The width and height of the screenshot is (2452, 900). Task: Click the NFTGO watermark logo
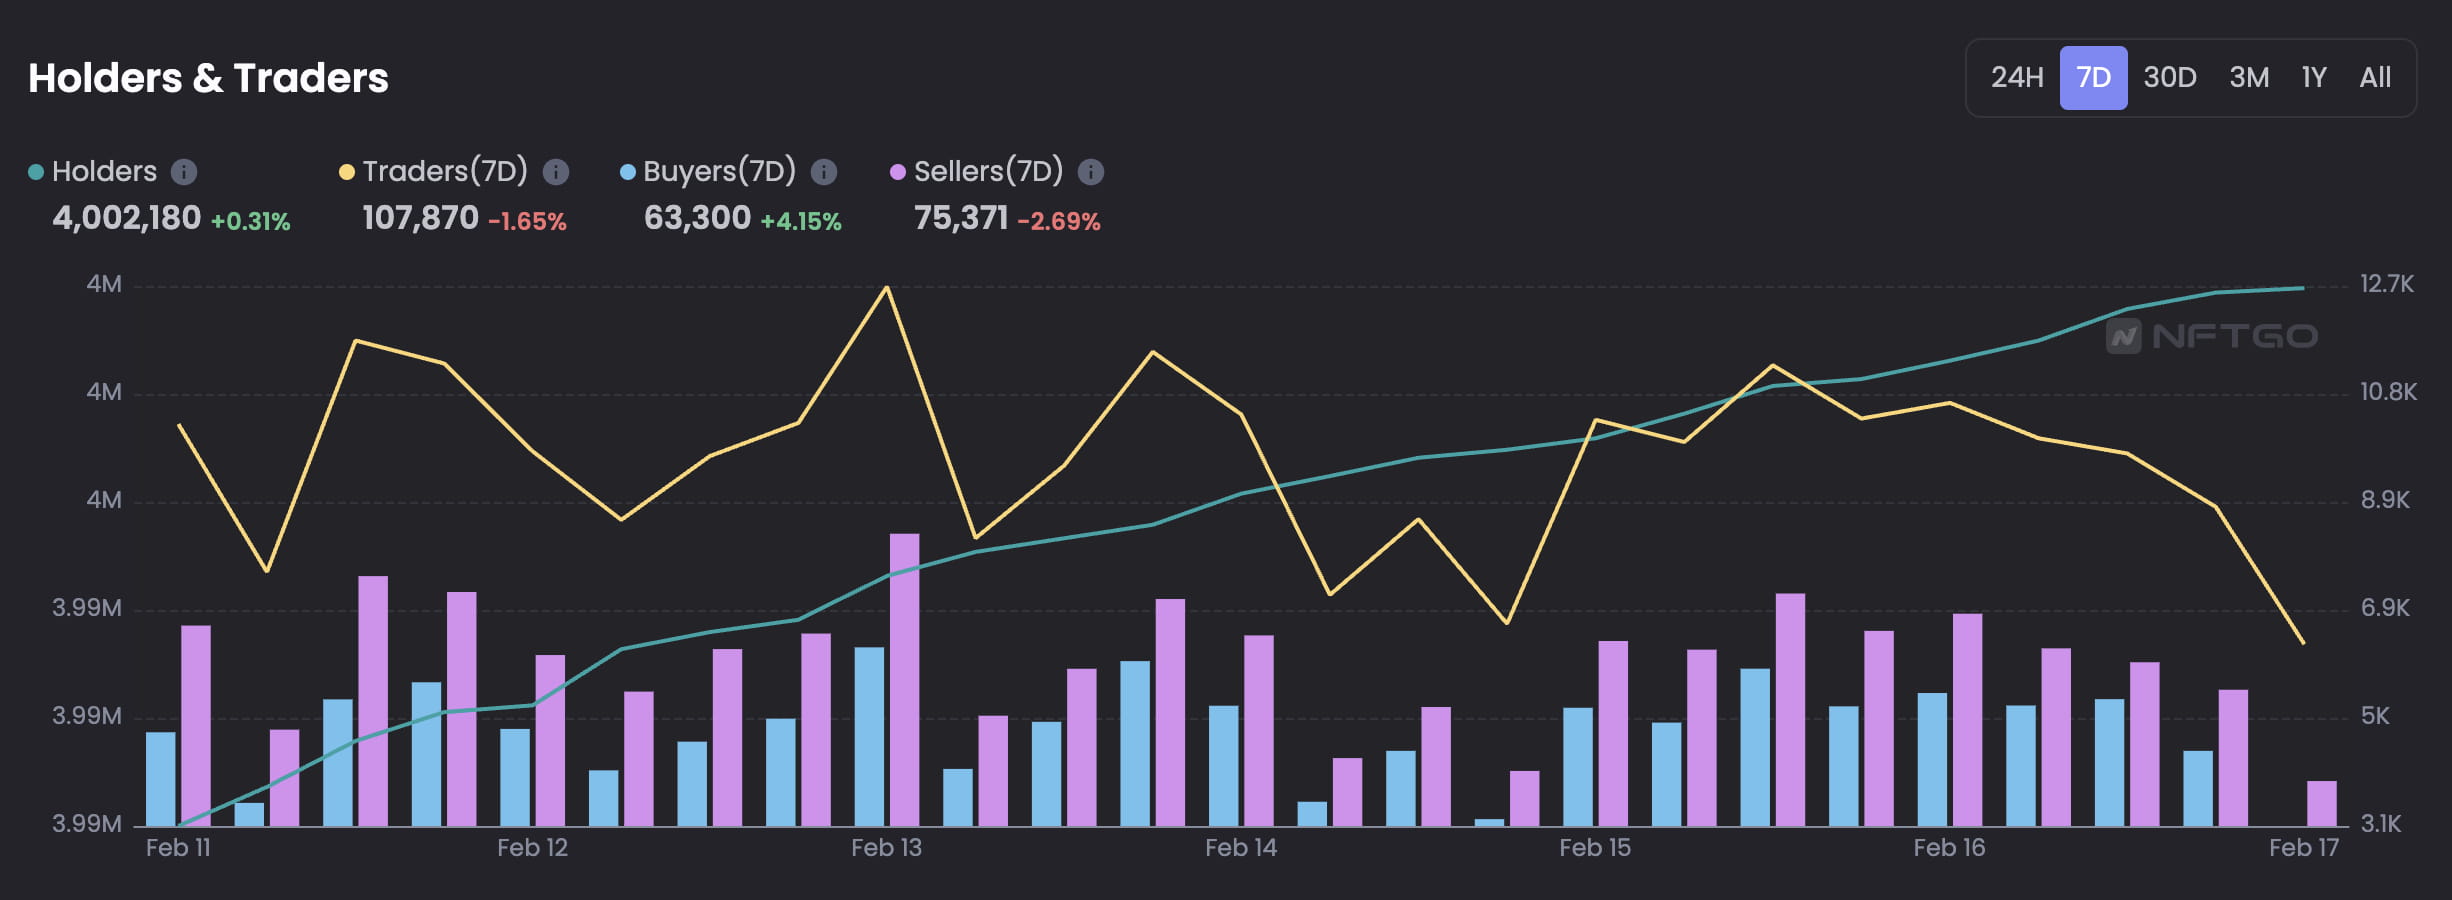(x=2212, y=336)
